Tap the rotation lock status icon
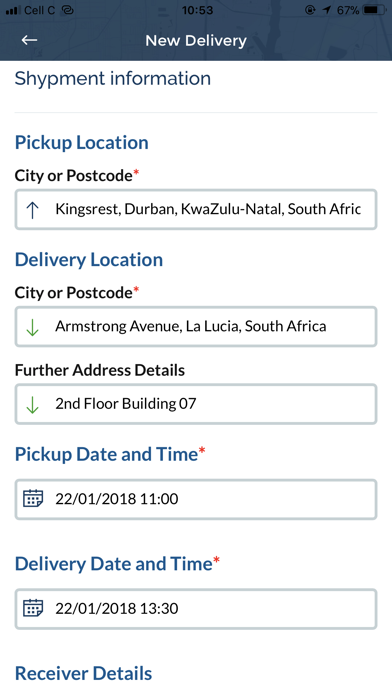The image size is (392, 696). (x=310, y=10)
